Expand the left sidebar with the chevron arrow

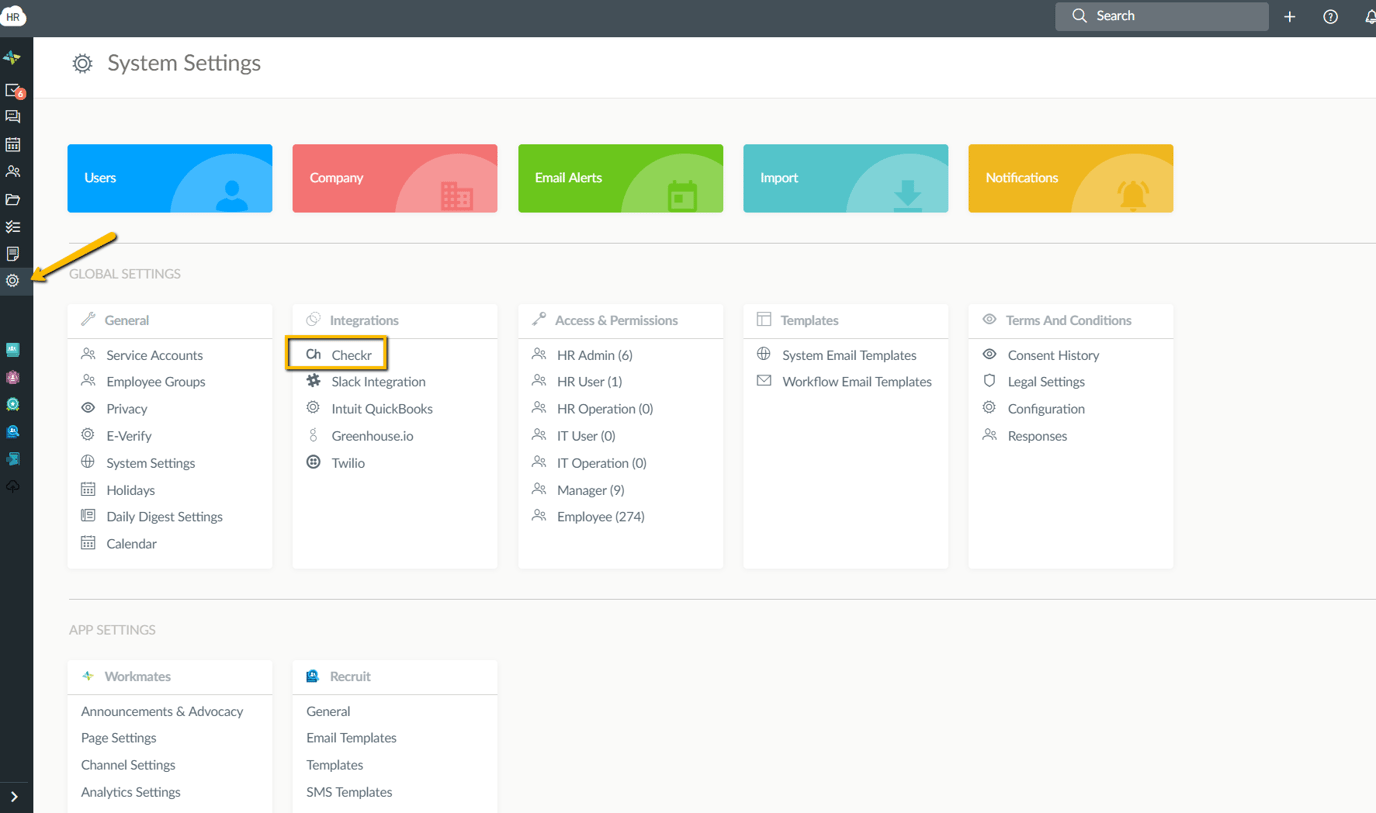(14, 797)
